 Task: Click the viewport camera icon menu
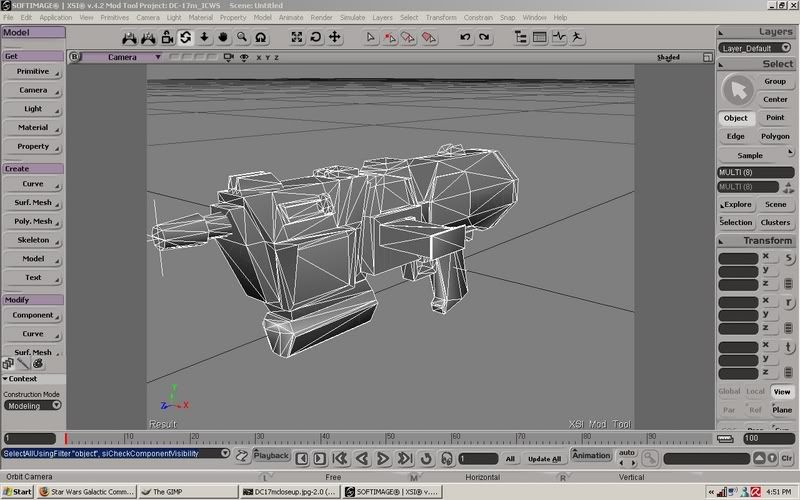[x=229, y=57]
